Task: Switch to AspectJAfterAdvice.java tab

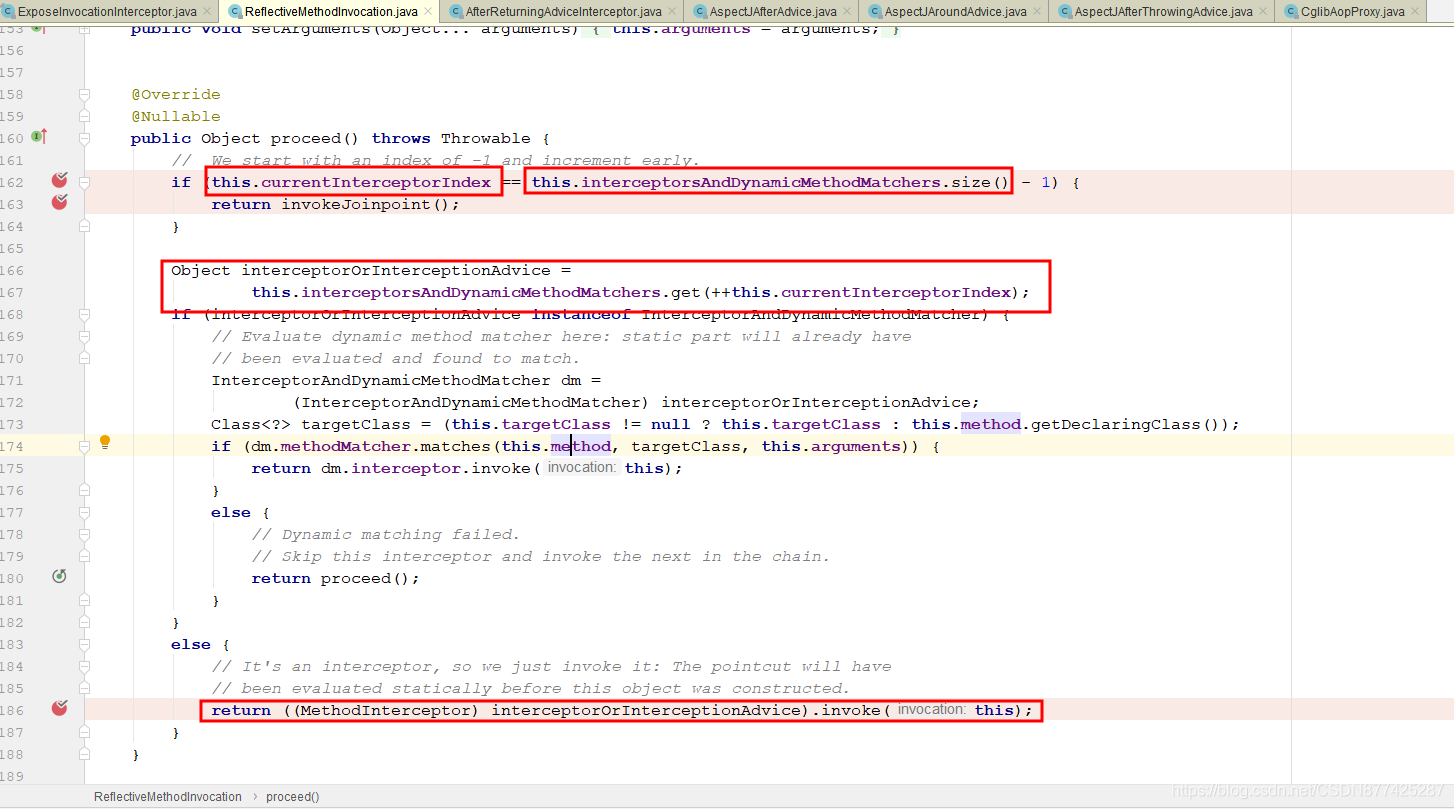Action: click(772, 12)
